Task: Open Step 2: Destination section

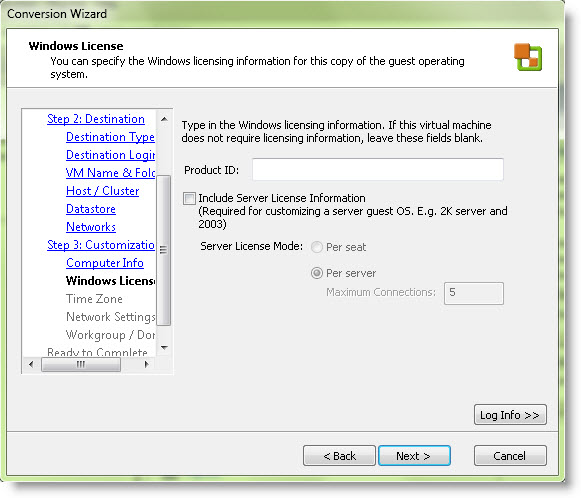Action: coord(96,119)
